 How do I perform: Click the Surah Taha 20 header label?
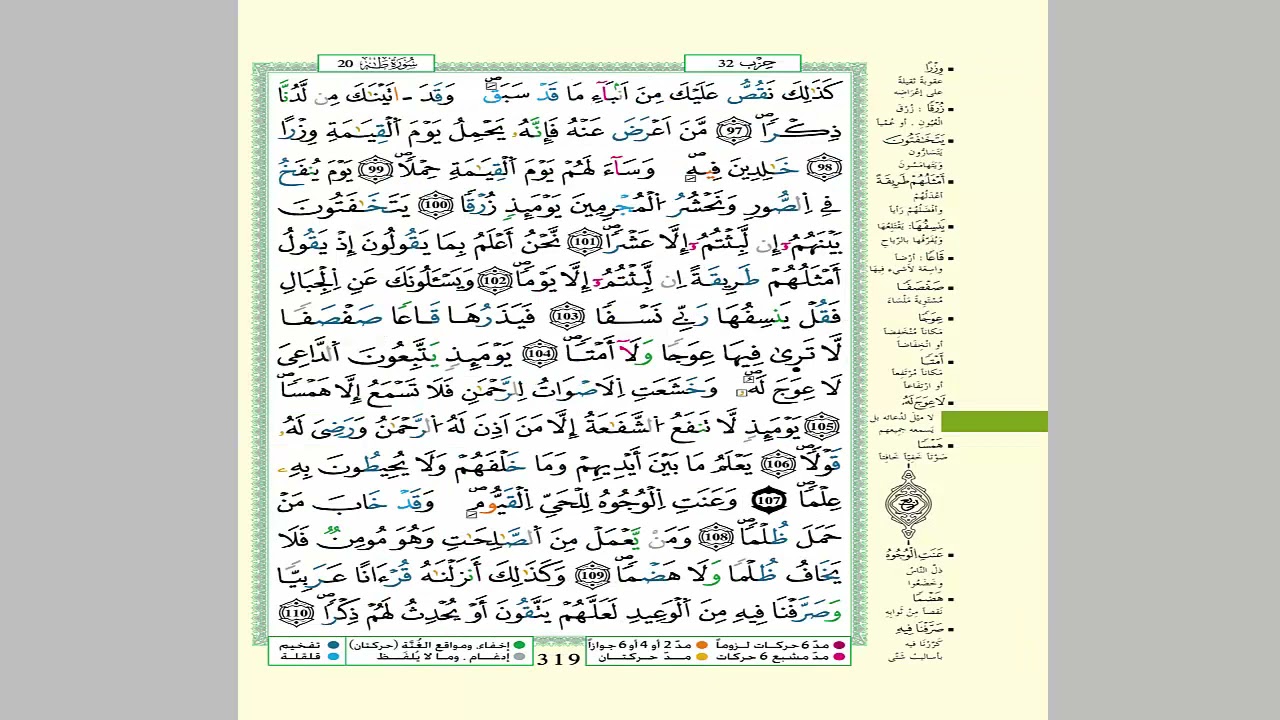coord(376,63)
